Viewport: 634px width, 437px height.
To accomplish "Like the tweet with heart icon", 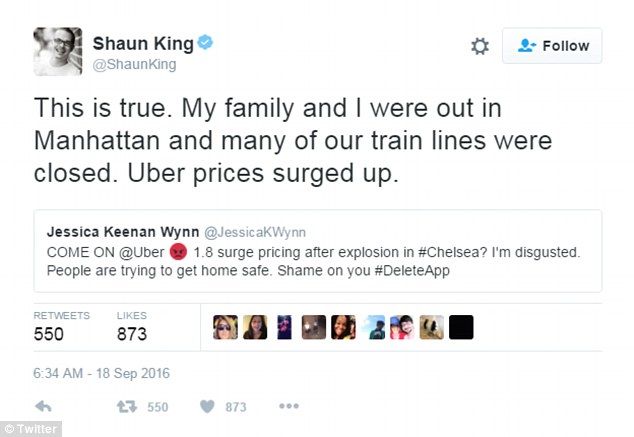I will [x=207, y=407].
